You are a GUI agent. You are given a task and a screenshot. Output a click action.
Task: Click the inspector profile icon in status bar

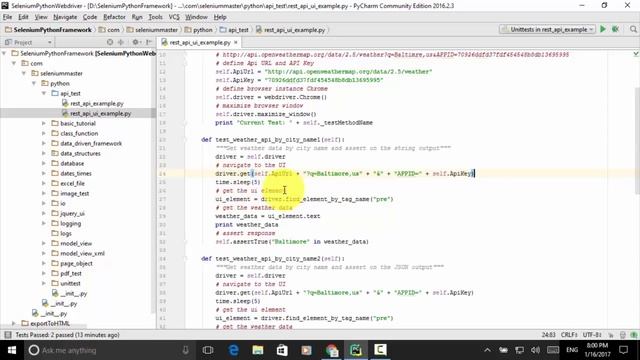tap(623, 335)
